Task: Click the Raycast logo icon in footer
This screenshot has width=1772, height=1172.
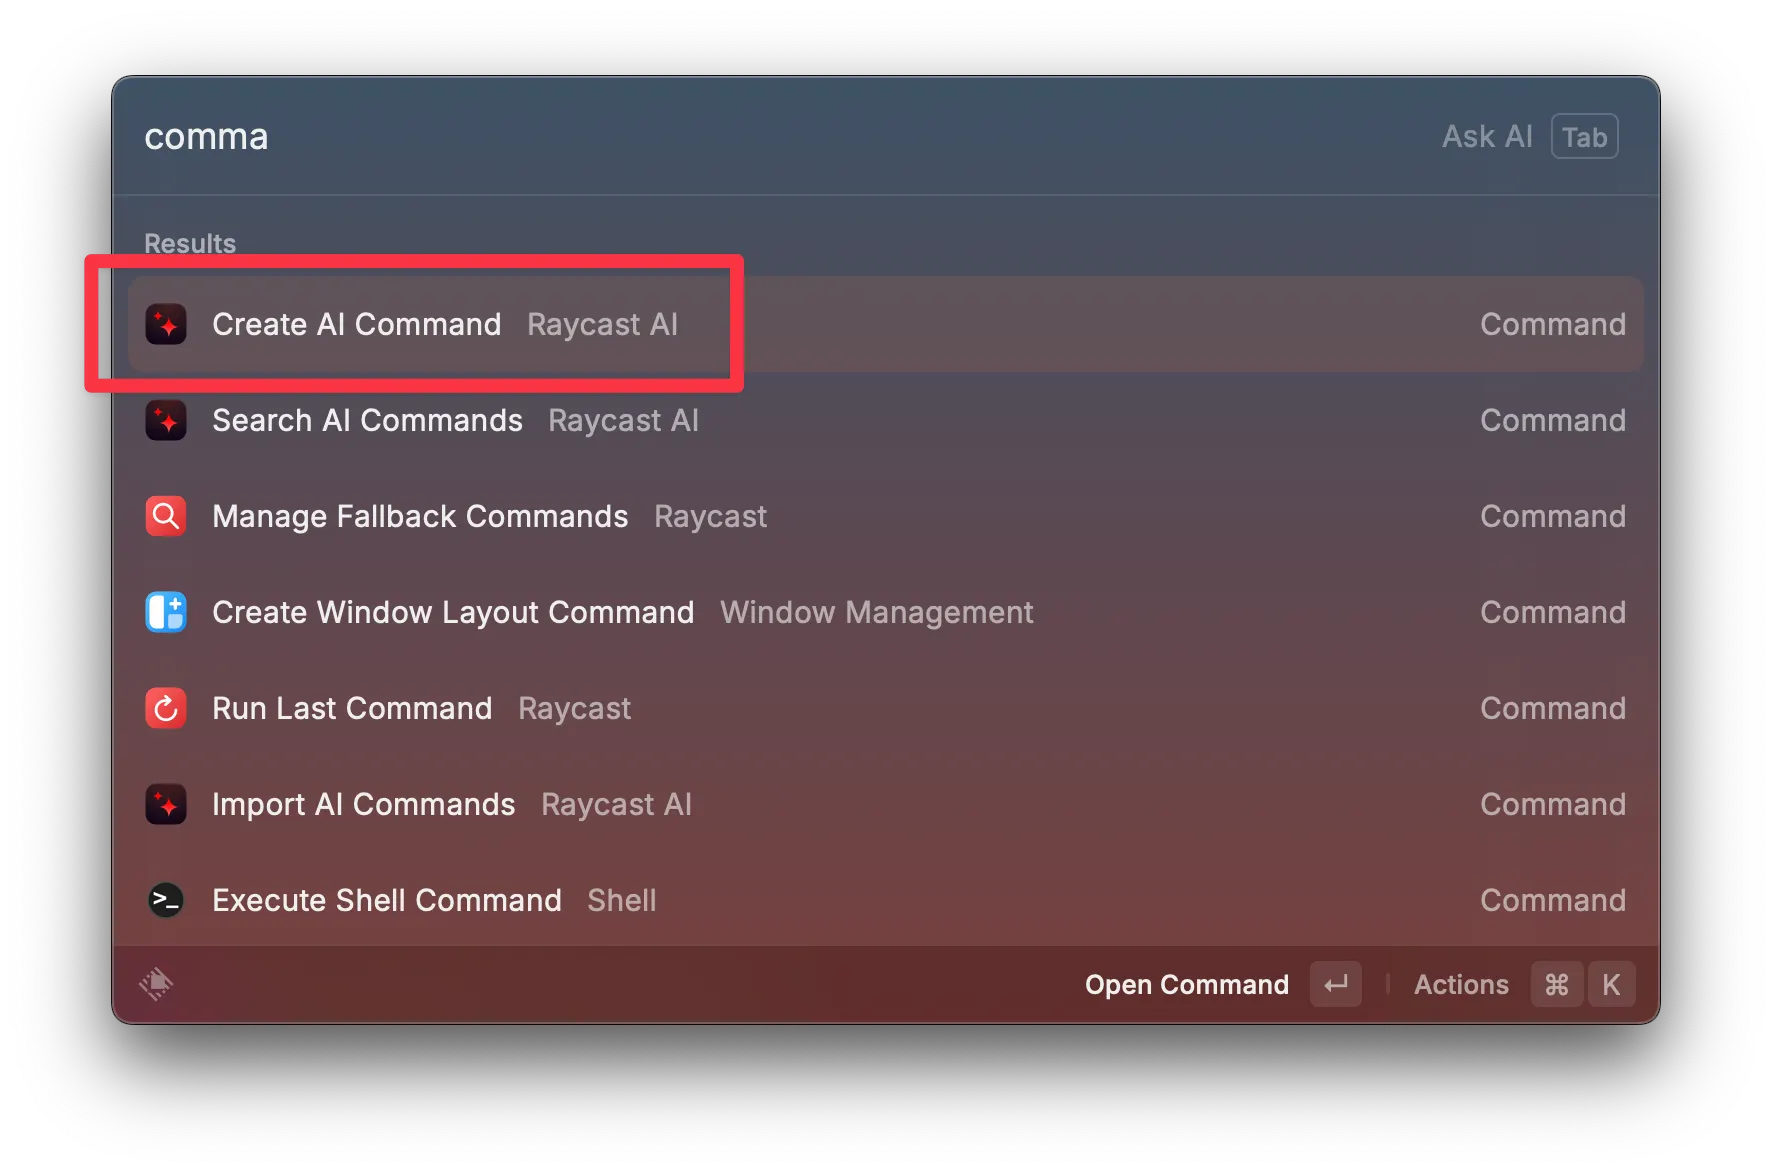Action: pyautogui.click(x=156, y=984)
